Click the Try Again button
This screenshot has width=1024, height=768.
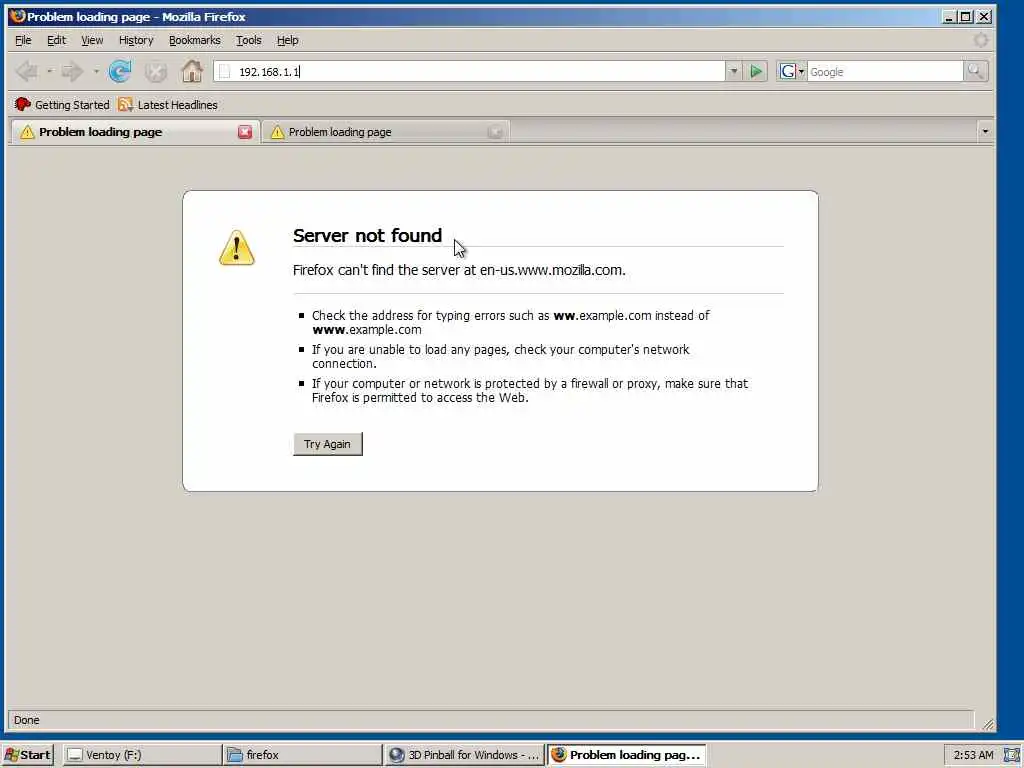[x=327, y=444]
